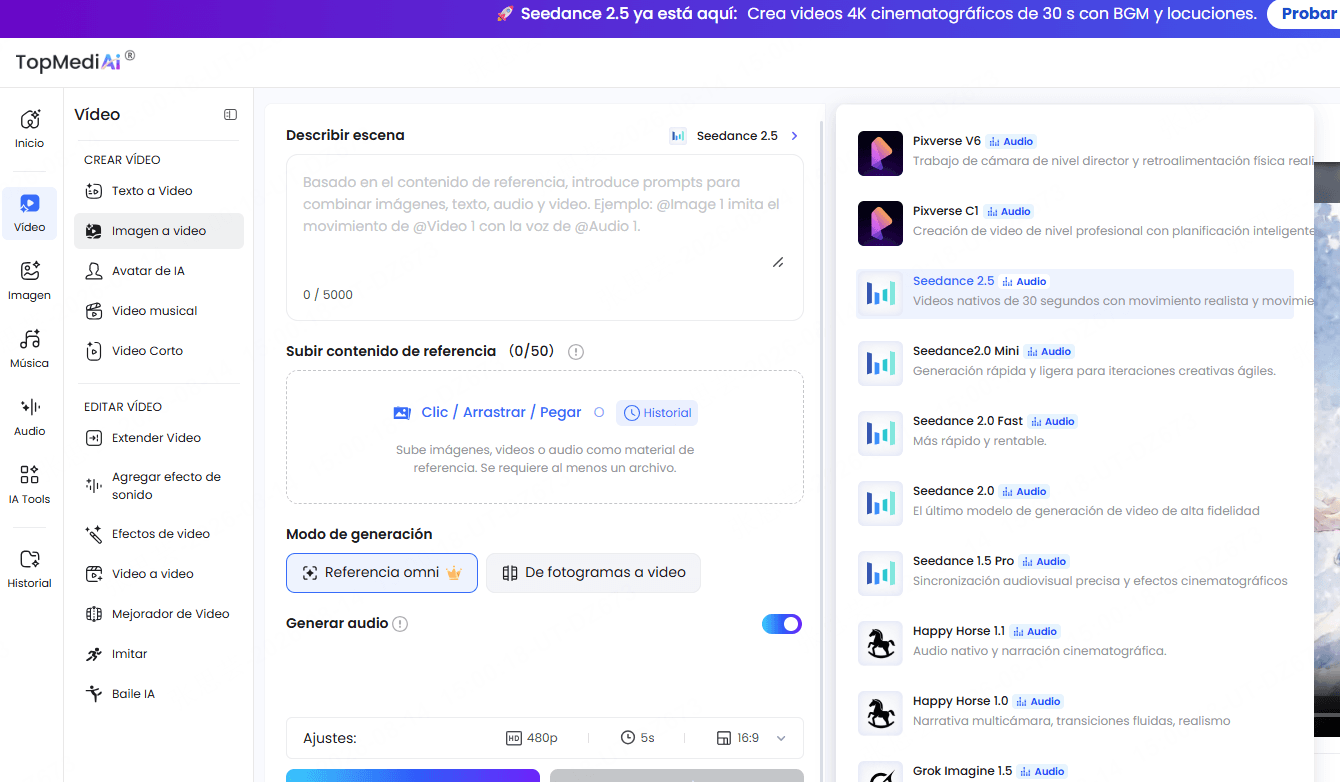Open the Imagen sidebar section

pyautogui.click(x=29, y=281)
